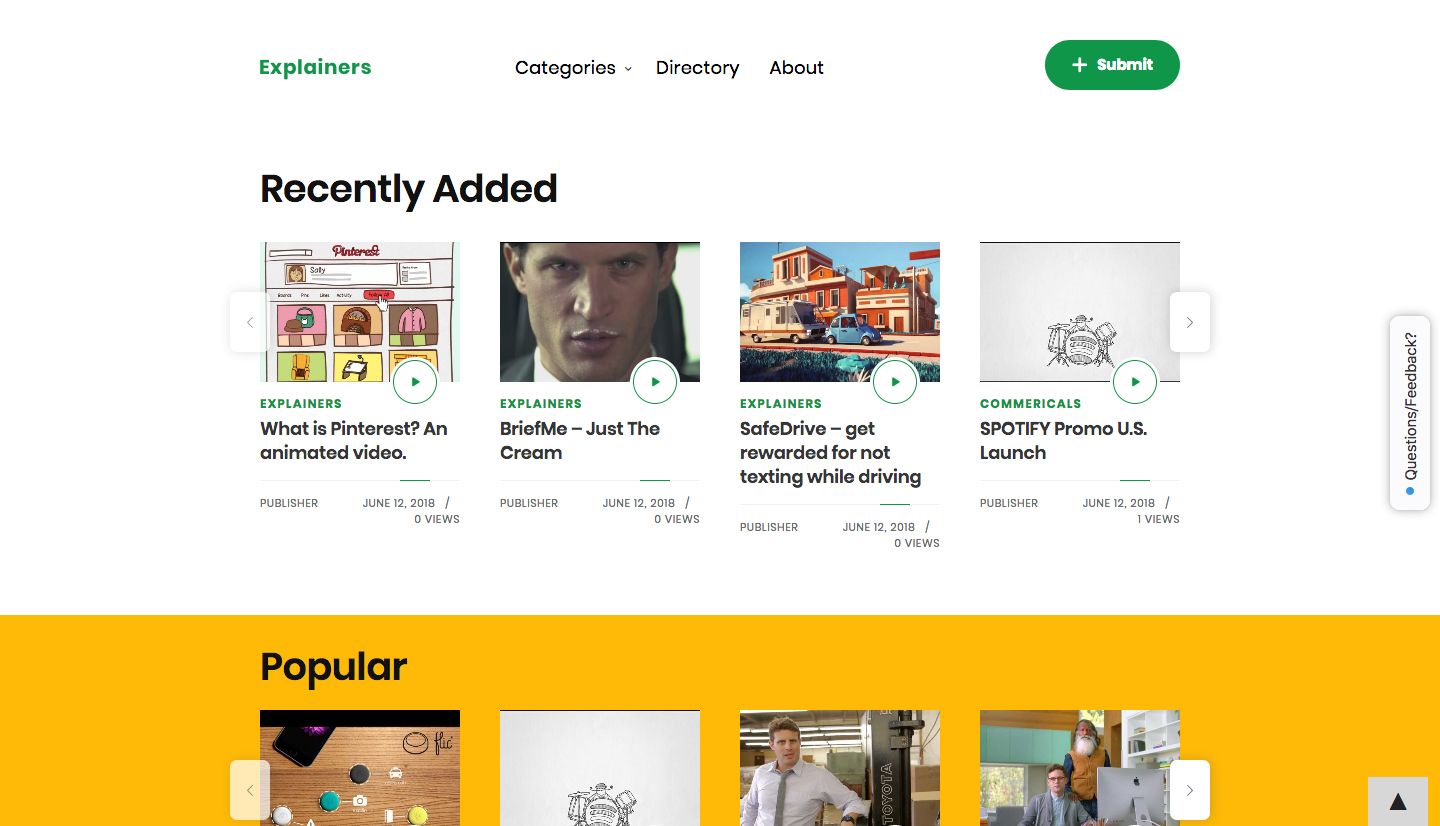Open the Popular drum sketch thumbnail
Image resolution: width=1440 pixels, height=826 pixels.
click(600, 768)
